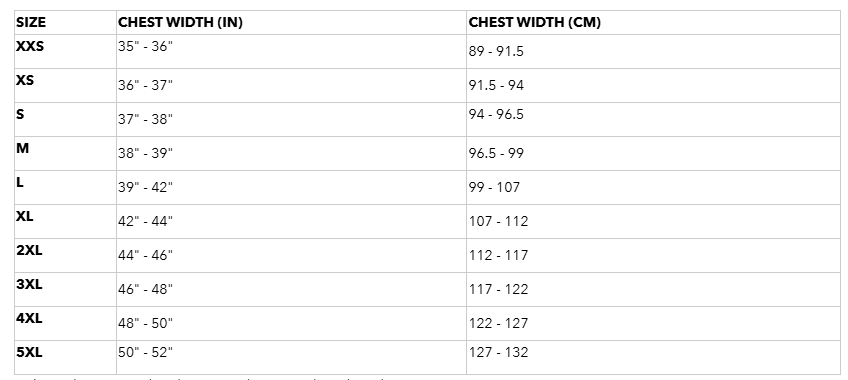The height and width of the screenshot is (380, 848).
Task: Click the 35" - 36" inches cell
Action: [145, 46]
